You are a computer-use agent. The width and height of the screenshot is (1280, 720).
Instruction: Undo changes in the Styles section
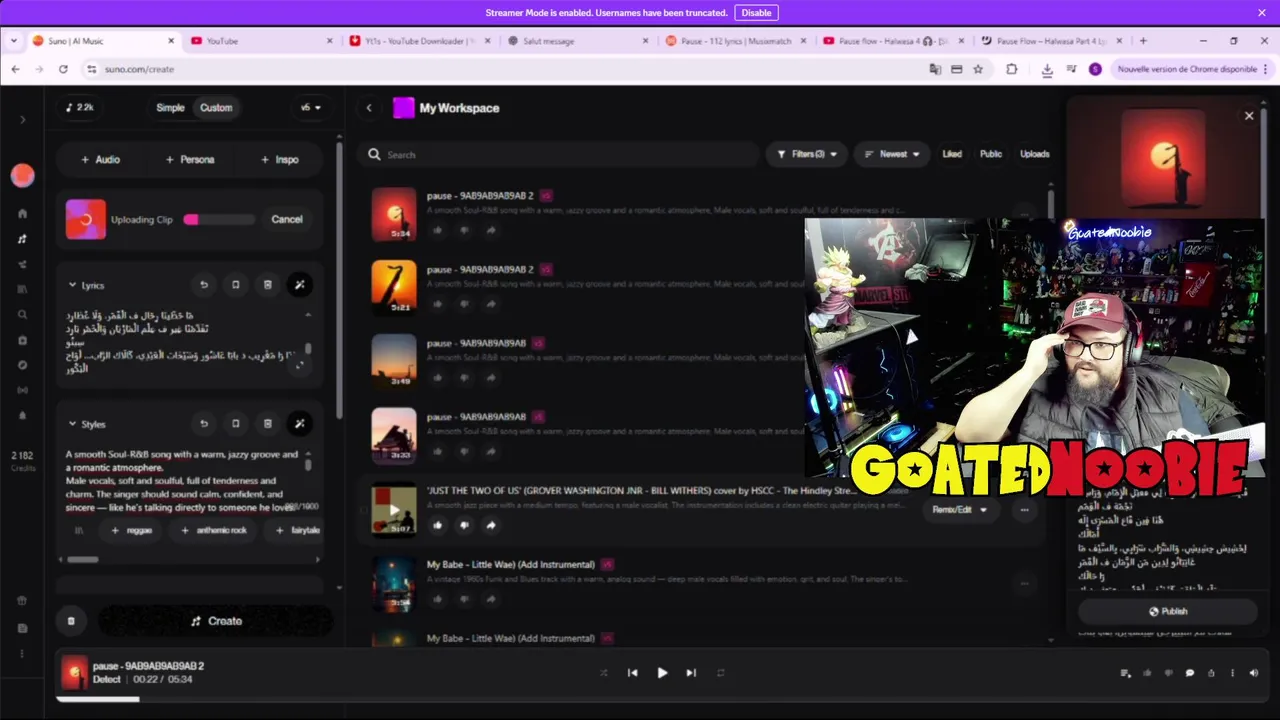click(x=204, y=424)
